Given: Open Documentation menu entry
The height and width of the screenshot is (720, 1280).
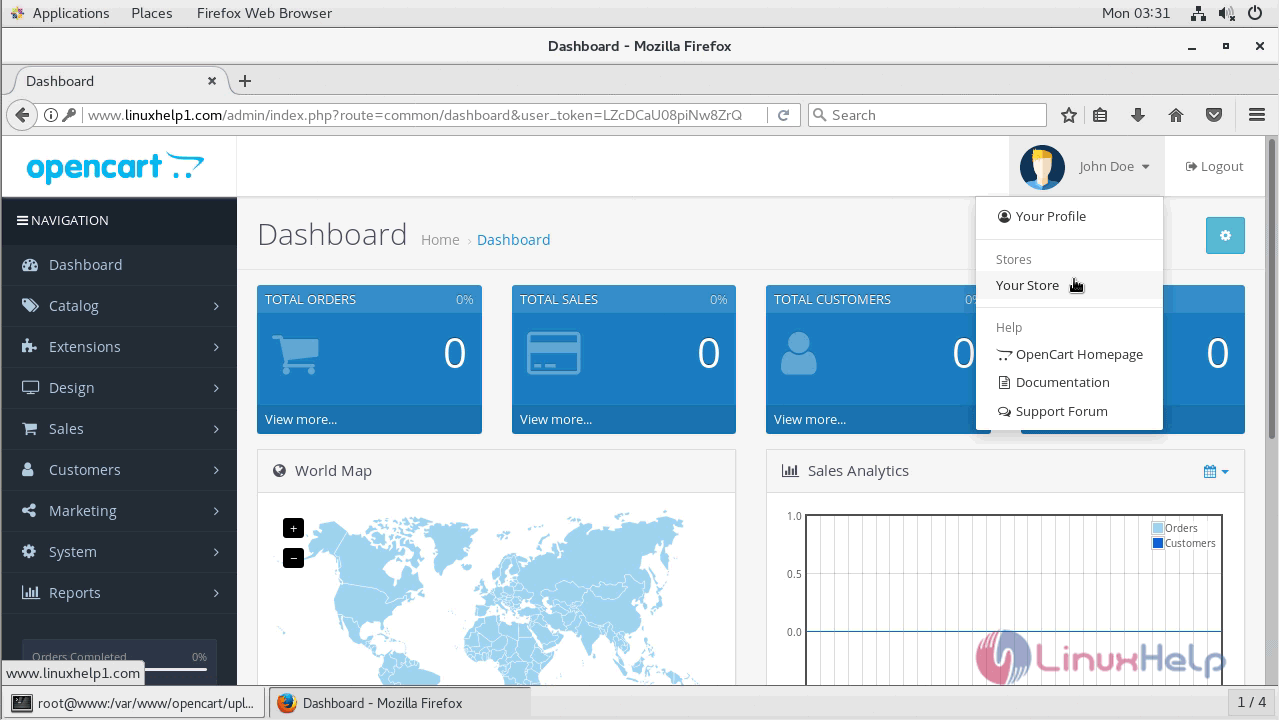Looking at the screenshot, I should pyautogui.click(x=1069, y=382).
